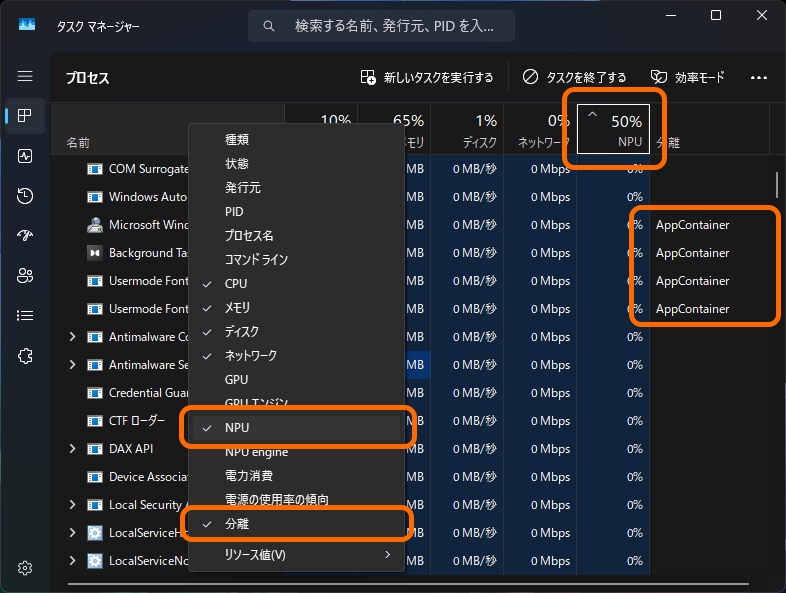Viewport: 786px width, 593px height.
Task: Select the Processes page icon in sidebar
Action: tap(25, 116)
